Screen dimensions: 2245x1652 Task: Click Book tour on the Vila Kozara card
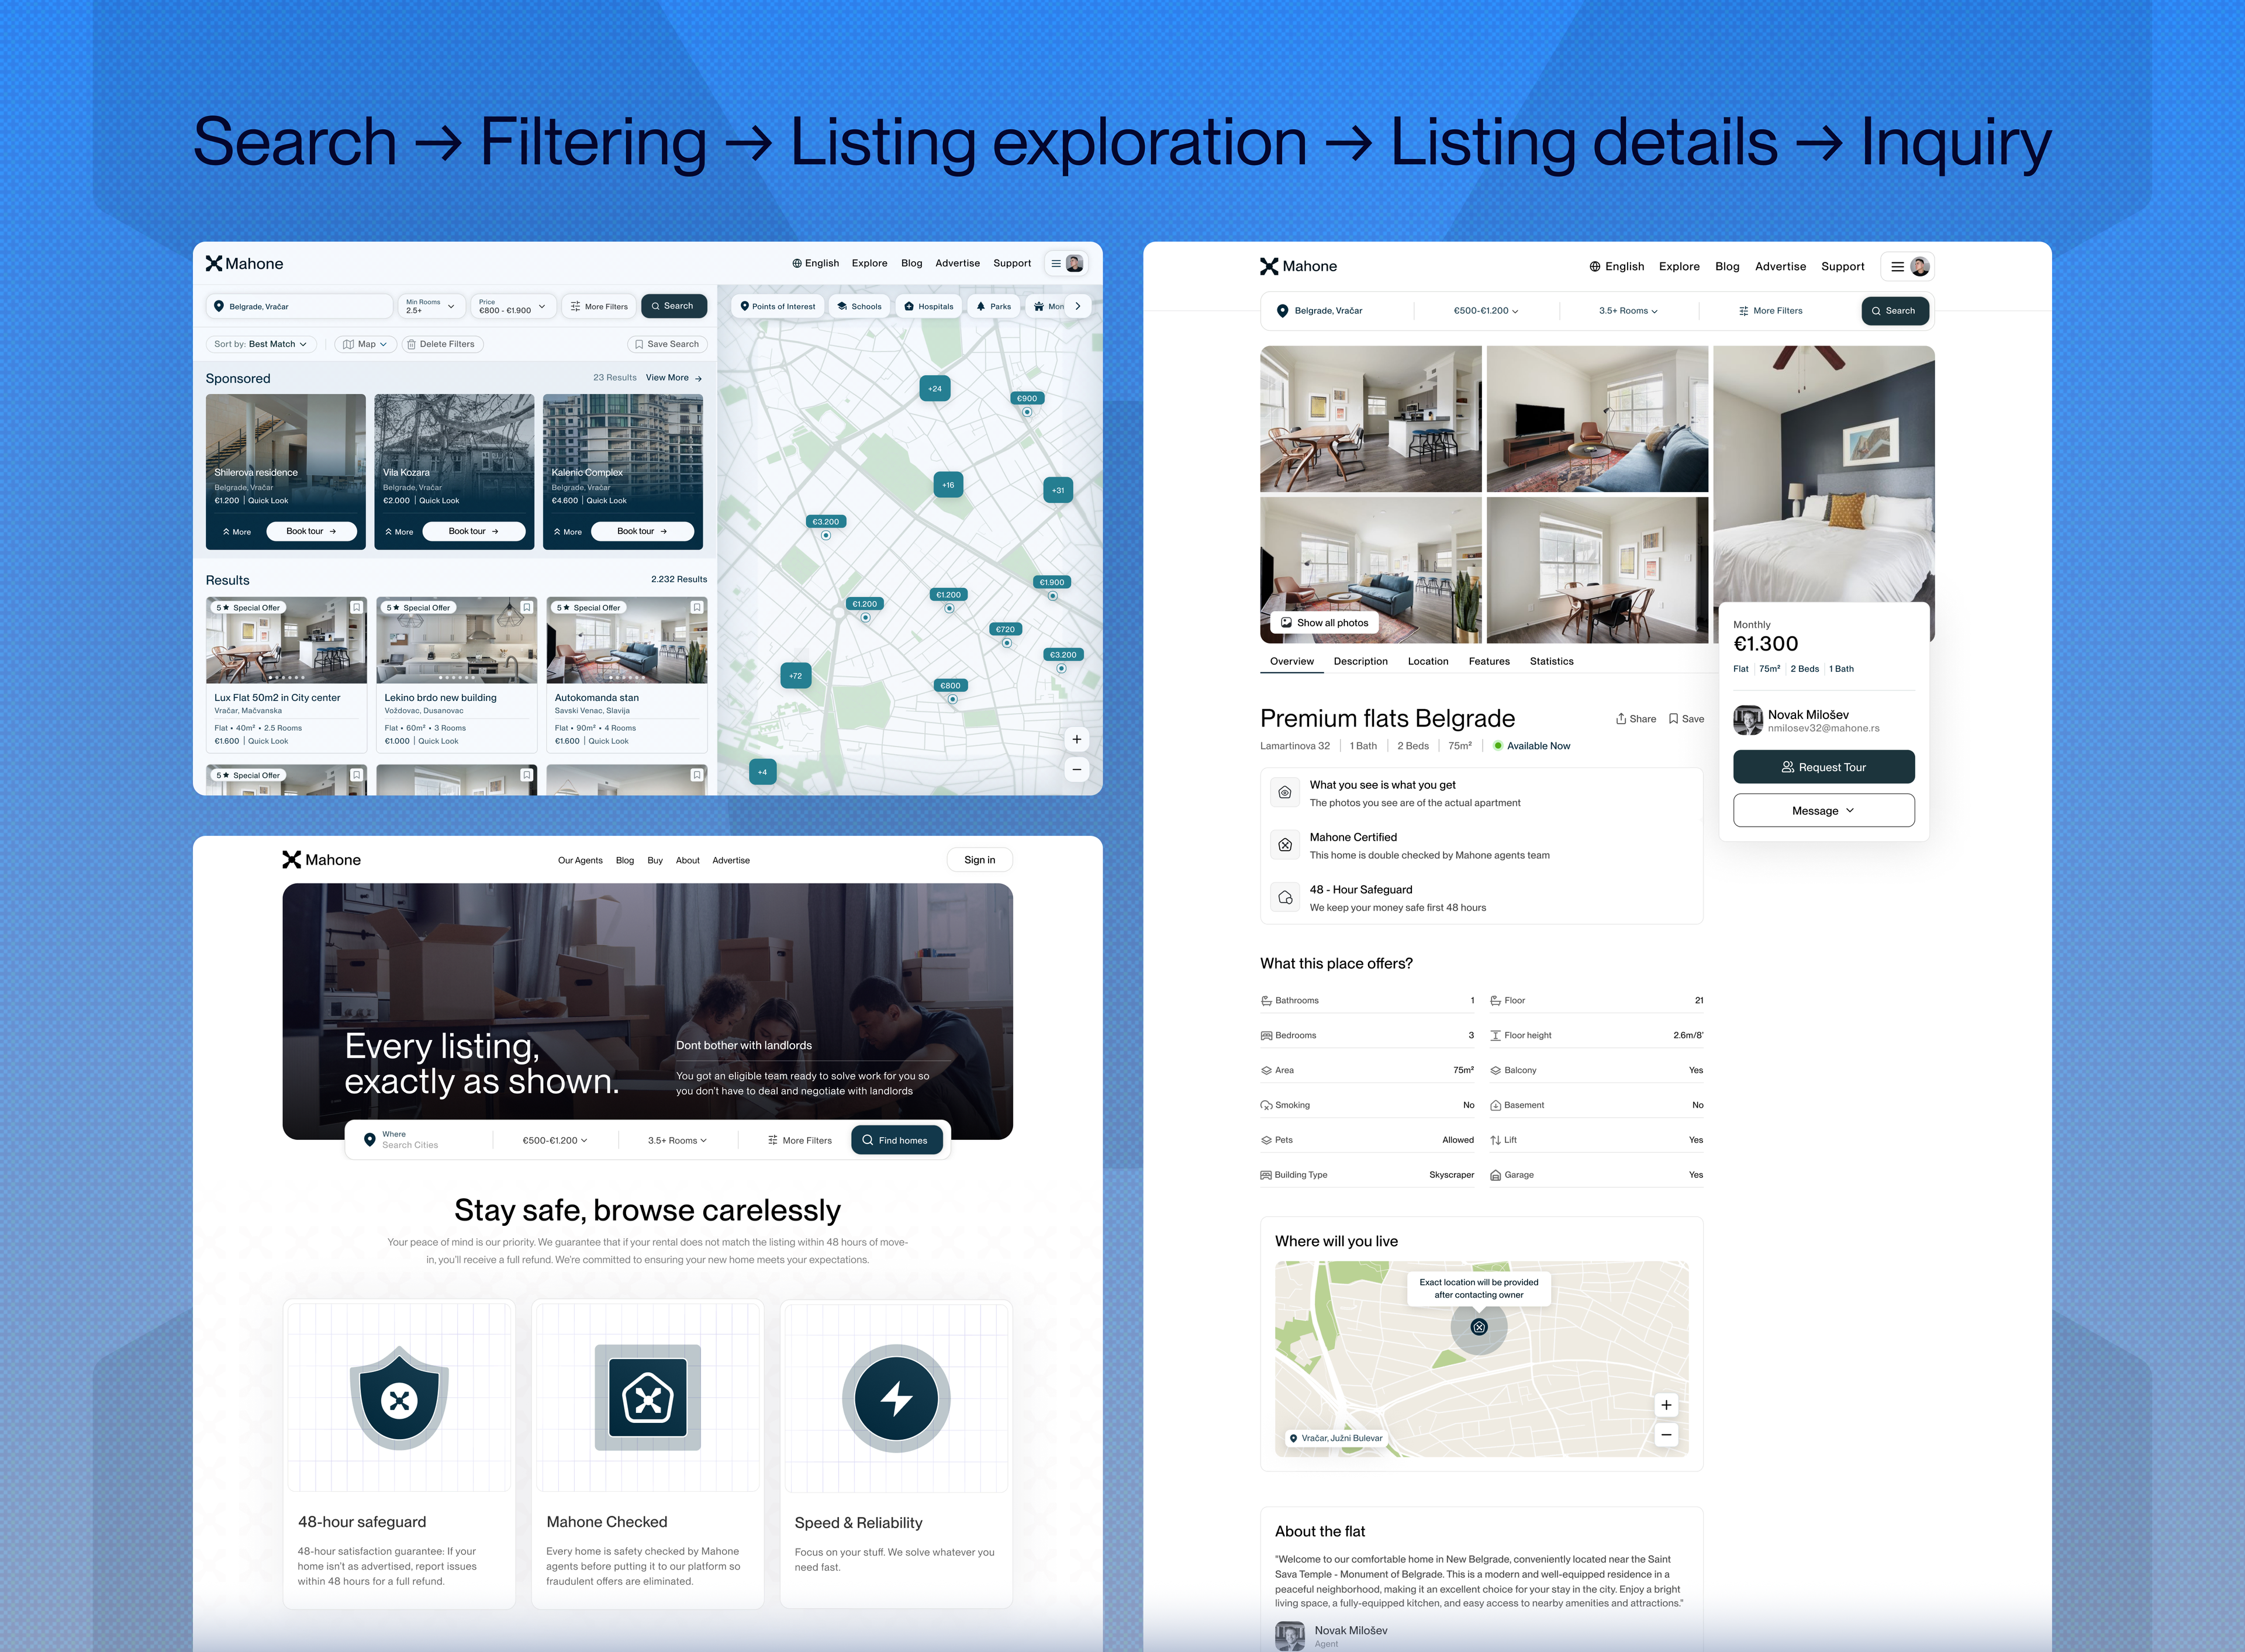(x=473, y=531)
